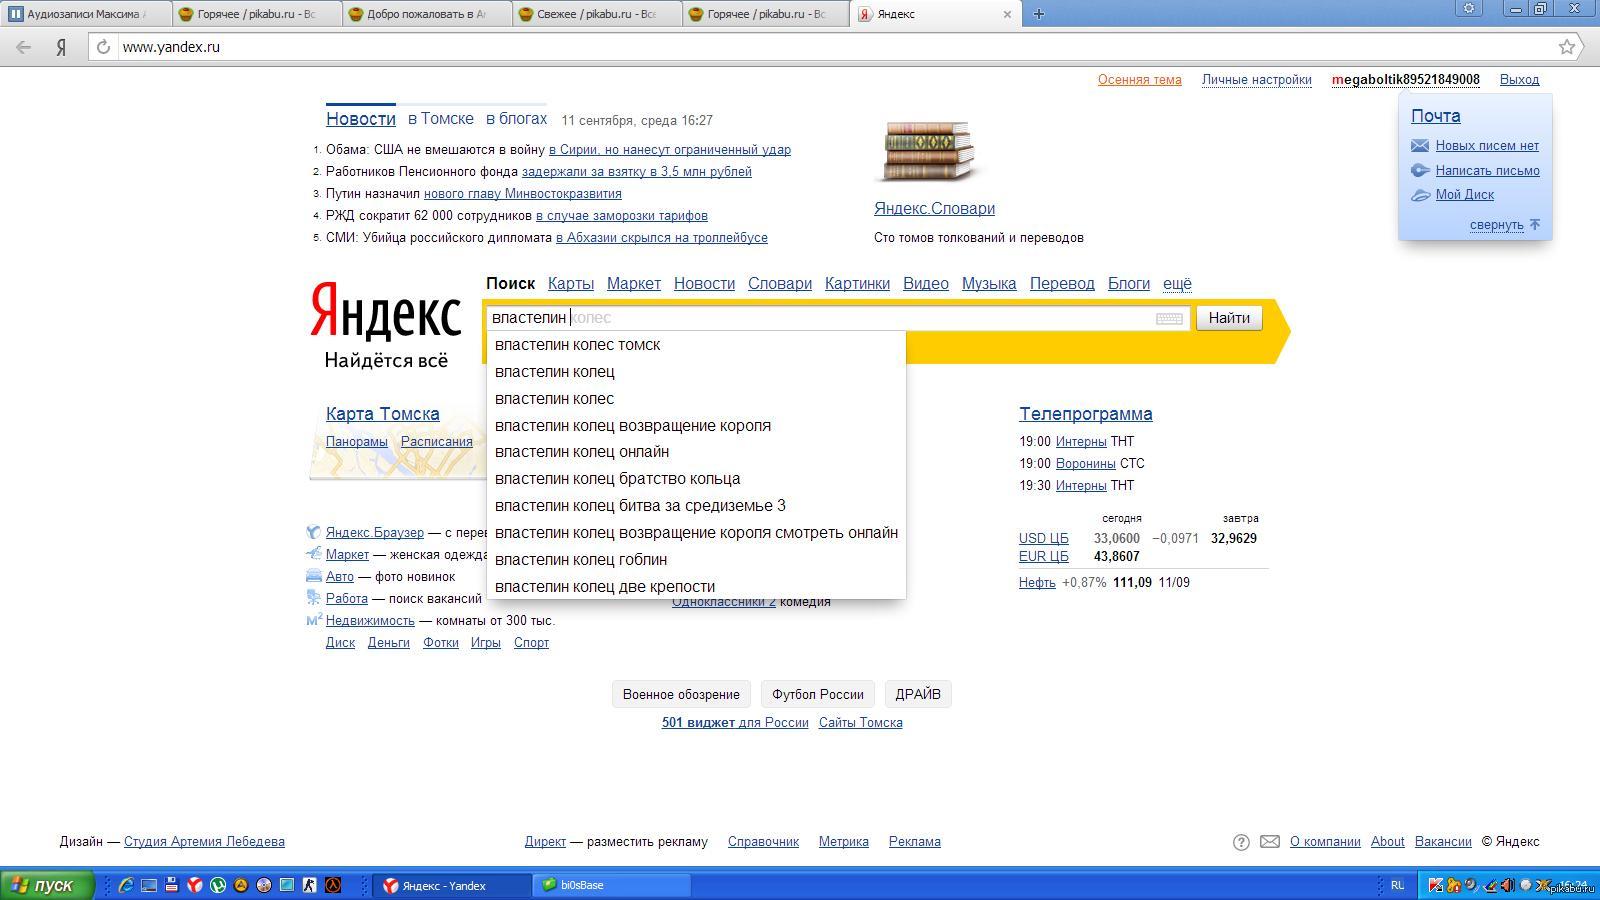The height and width of the screenshot is (900, 1600).
Task: Bookmark page with the star icon
Action: pos(1567,47)
